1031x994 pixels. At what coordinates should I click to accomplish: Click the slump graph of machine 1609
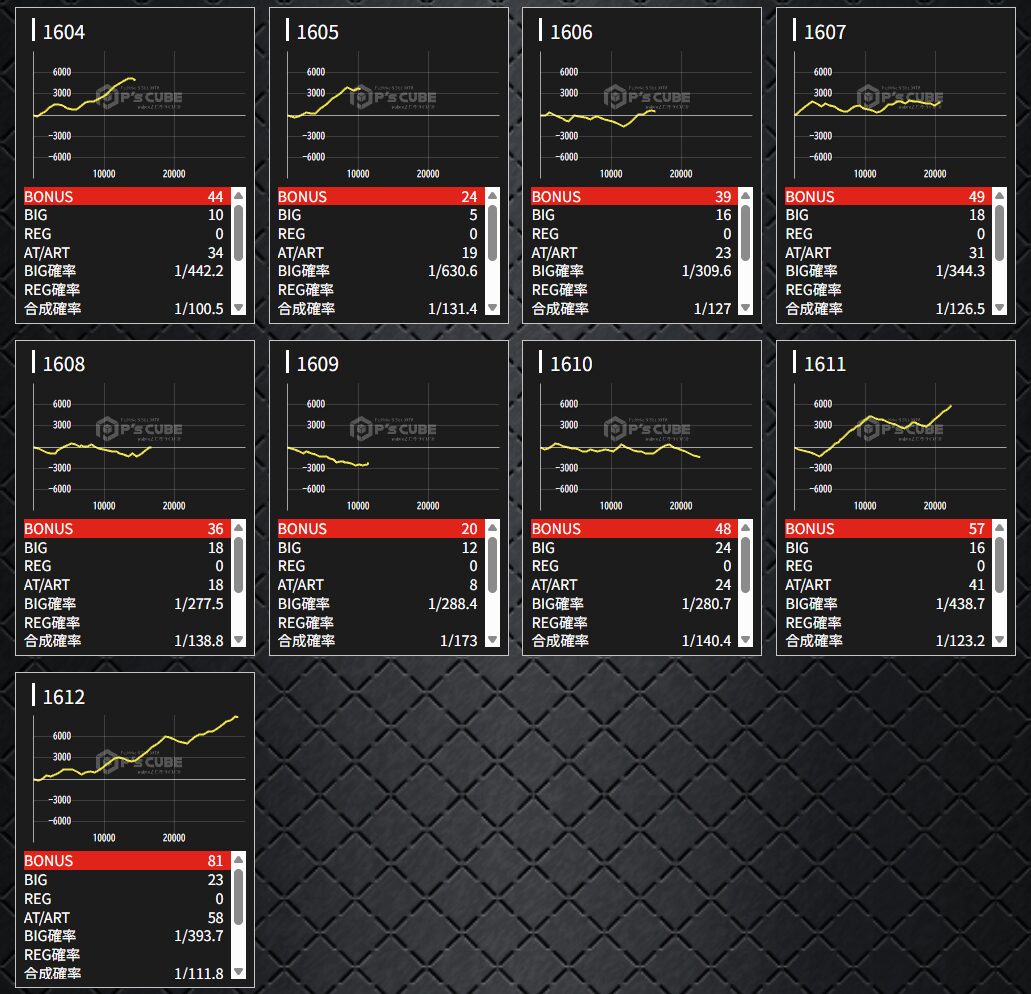coord(393,448)
